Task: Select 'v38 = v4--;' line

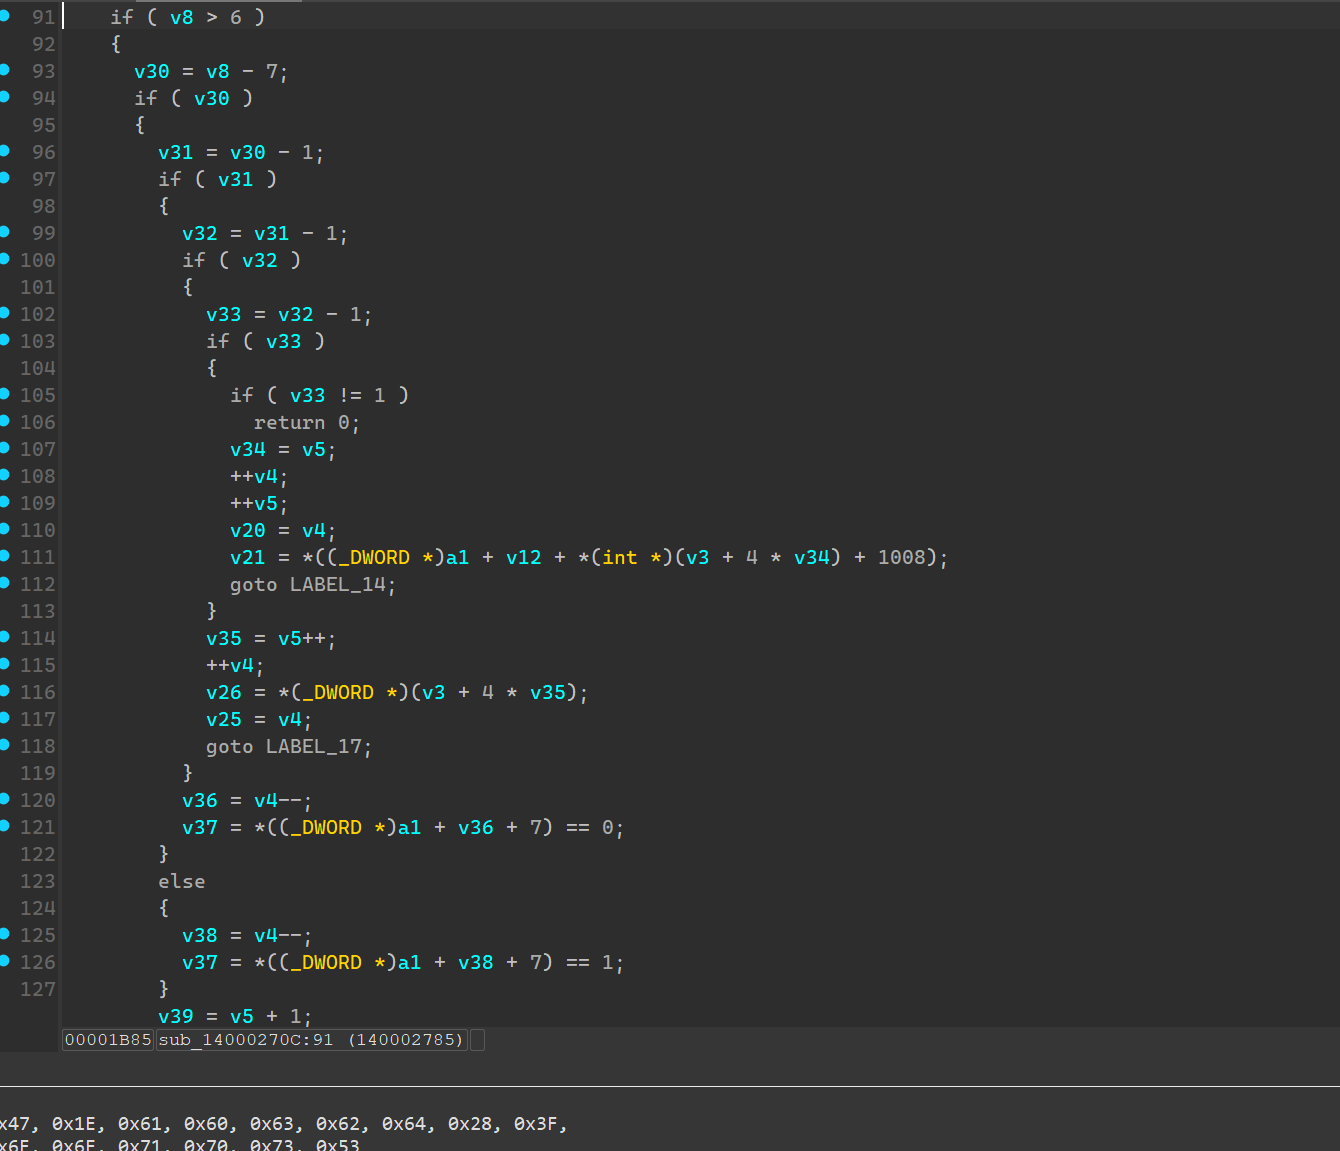Action: (247, 935)
